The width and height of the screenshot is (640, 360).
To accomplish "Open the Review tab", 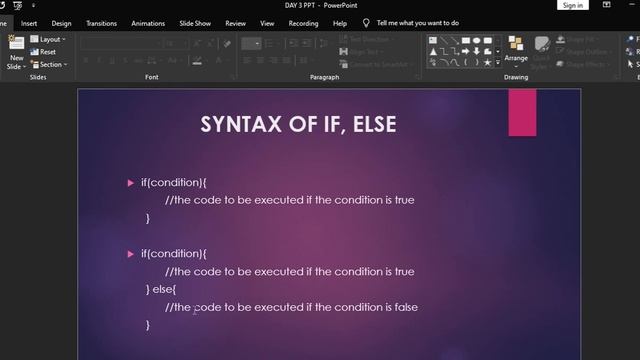I will coord(236,23).
